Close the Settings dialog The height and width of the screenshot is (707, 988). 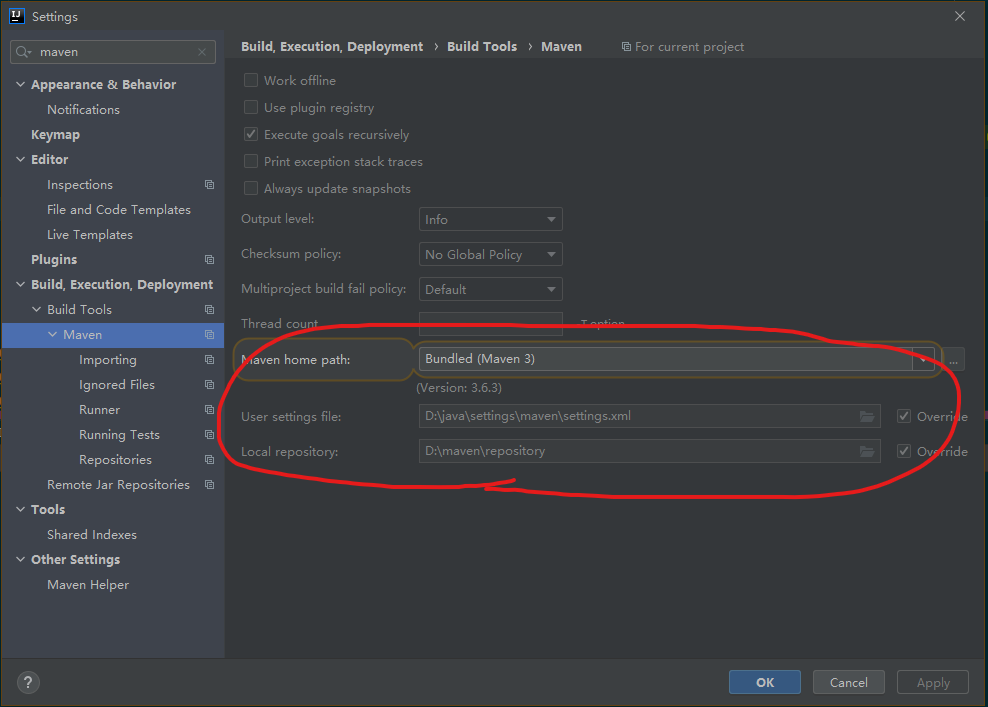coord(960,16)
